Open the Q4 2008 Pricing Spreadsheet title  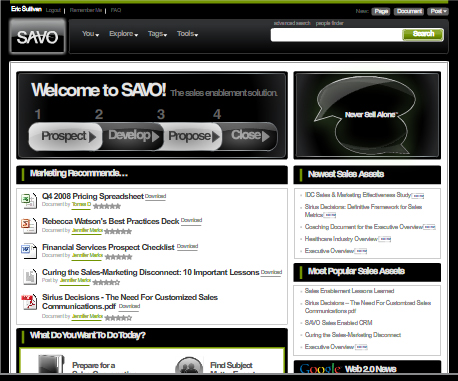(x=93, y=196)
